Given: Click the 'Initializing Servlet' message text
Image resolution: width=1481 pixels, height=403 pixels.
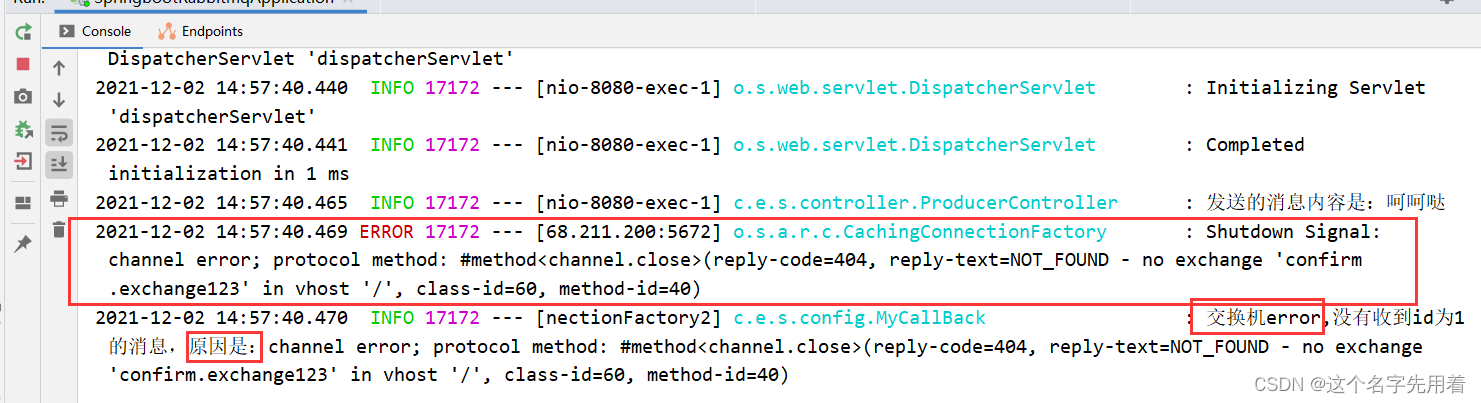Looking at the screenshot, I should pyautogui.click(x=1315, y=88).
